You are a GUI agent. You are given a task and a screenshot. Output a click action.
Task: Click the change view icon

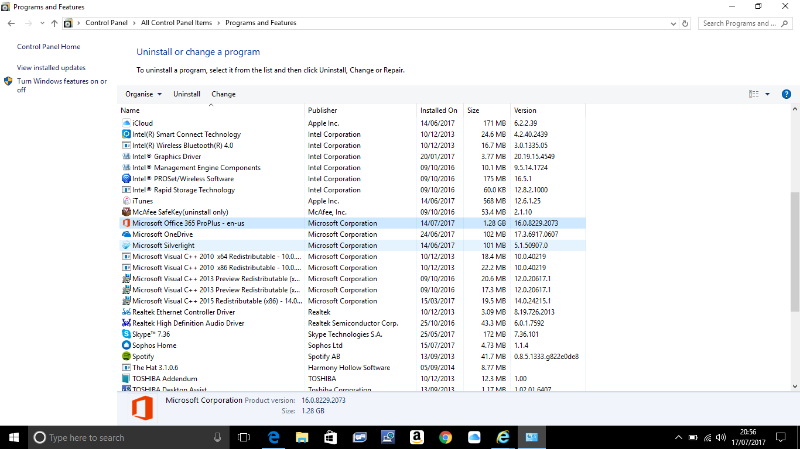click(x=754, y=94)
